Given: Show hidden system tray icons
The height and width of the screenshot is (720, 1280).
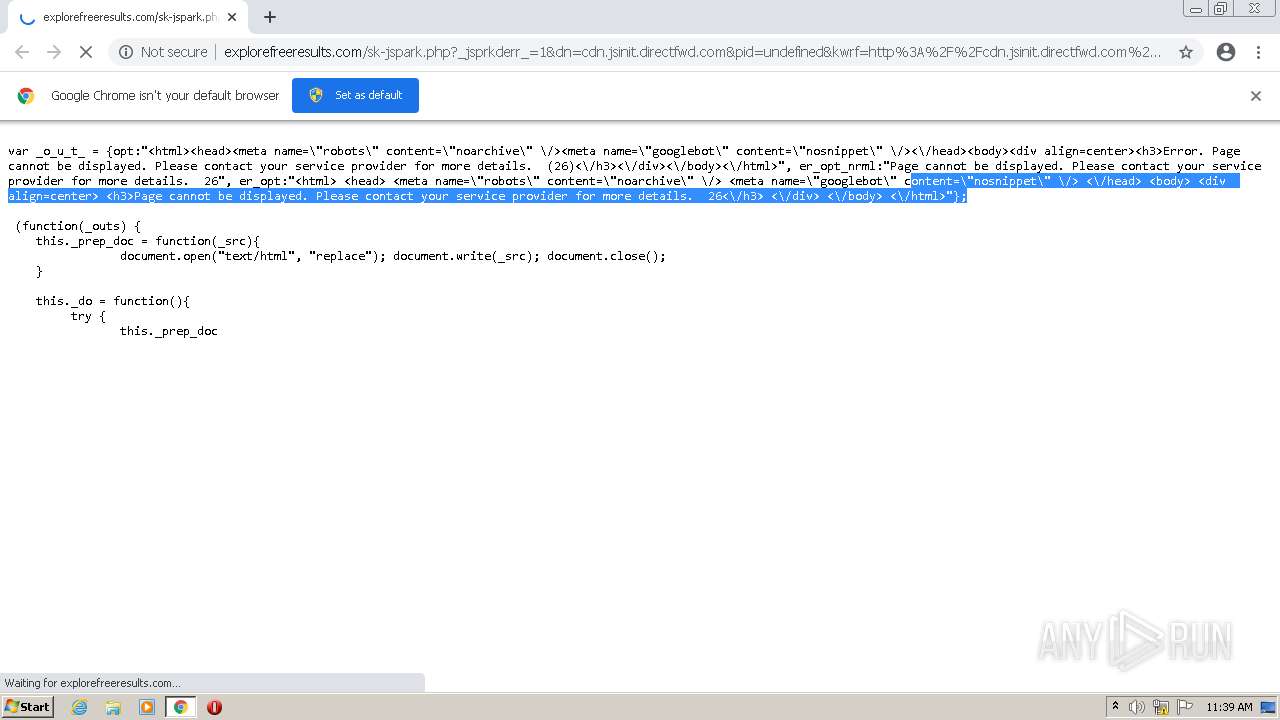Looking at the screenshot, I should coord(1116,706).
